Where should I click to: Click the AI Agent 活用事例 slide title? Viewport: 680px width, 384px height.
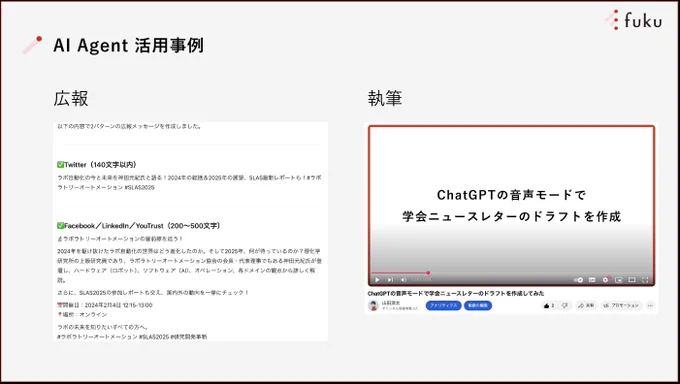[128, 45]
